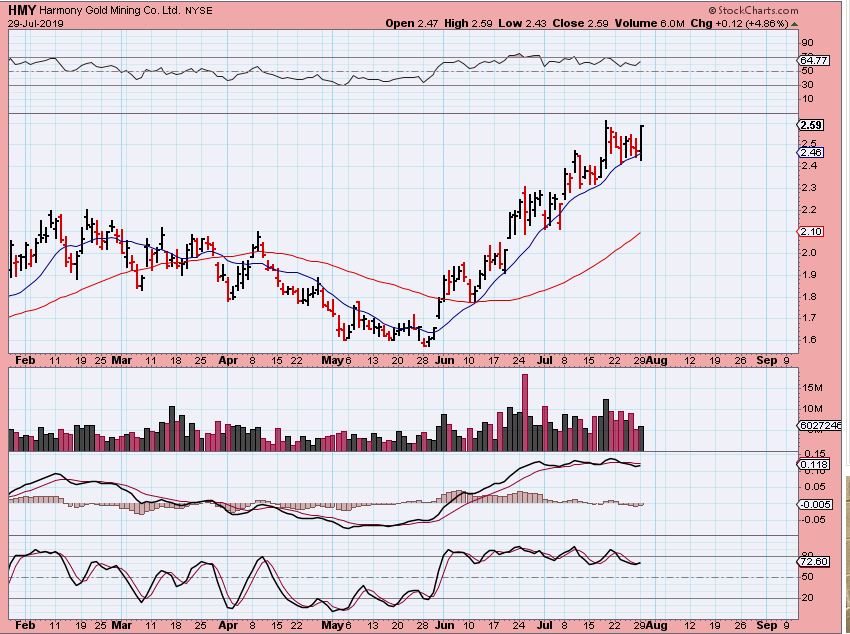Click the MACD histogram tag -0.005
Image resolution: width=850 pixels, height=634 pixels.
(816, 504)
